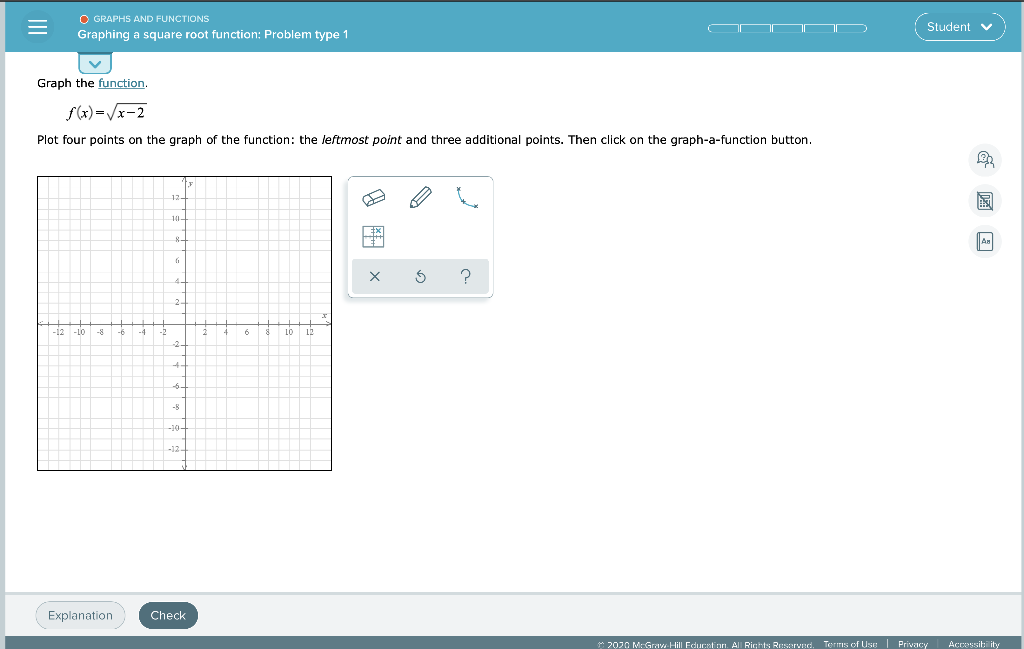Select the Pencil point-plotting tool

(x=420, y=196)
